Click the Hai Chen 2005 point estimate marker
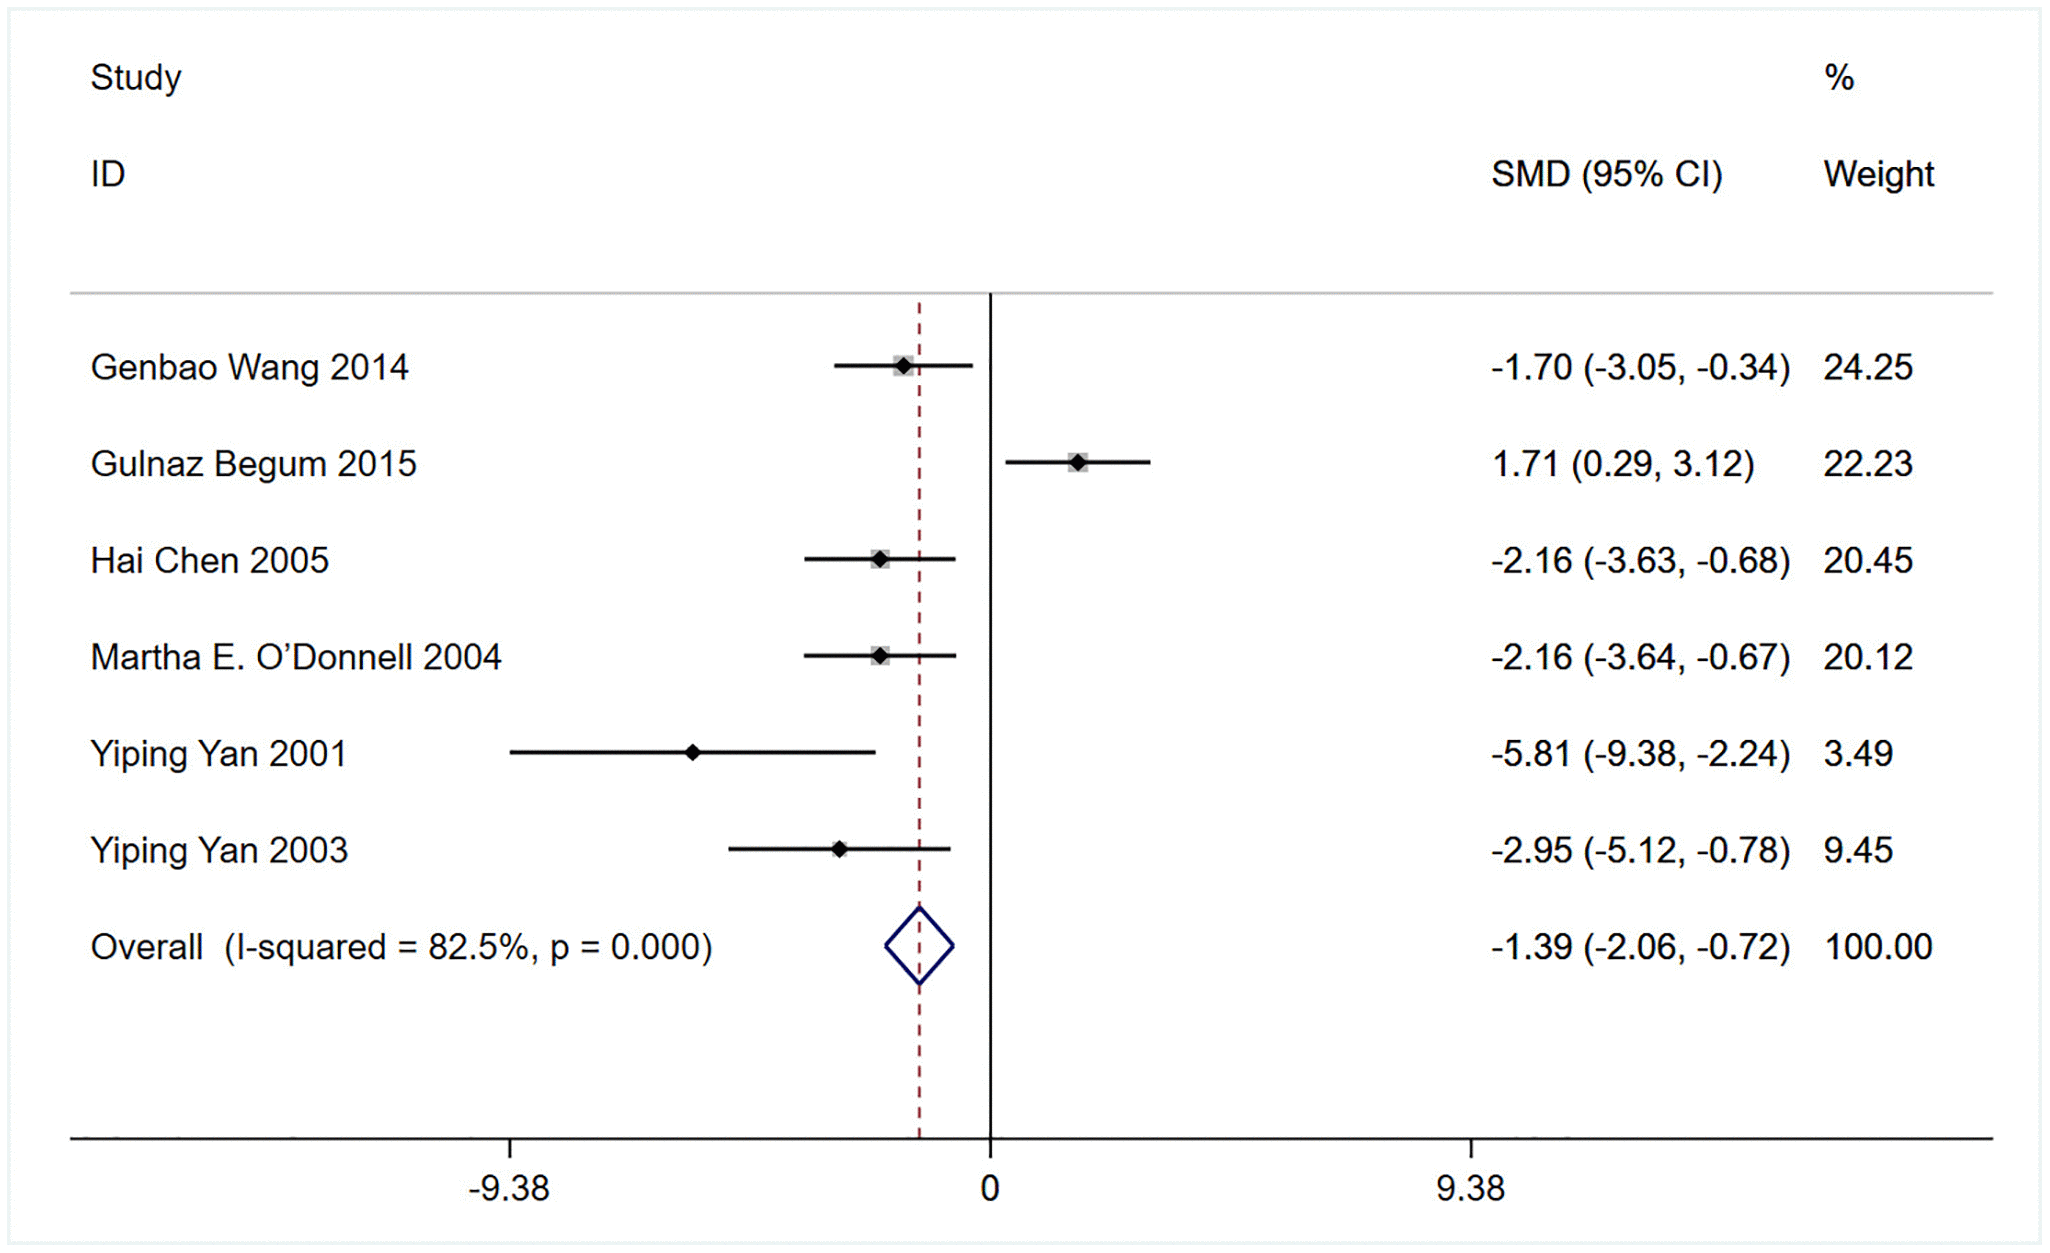 click(x=879, y=559)
